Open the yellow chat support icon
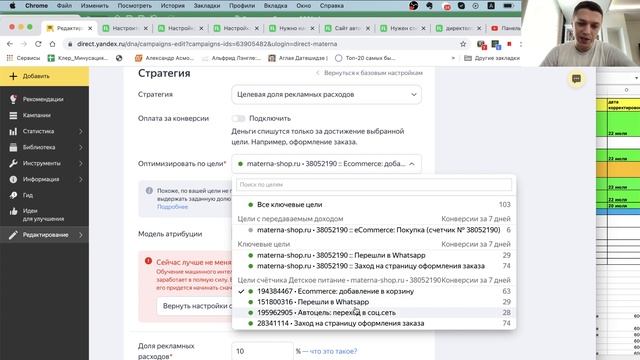Viewport: 640px width, 360px height. click(576, 79)
